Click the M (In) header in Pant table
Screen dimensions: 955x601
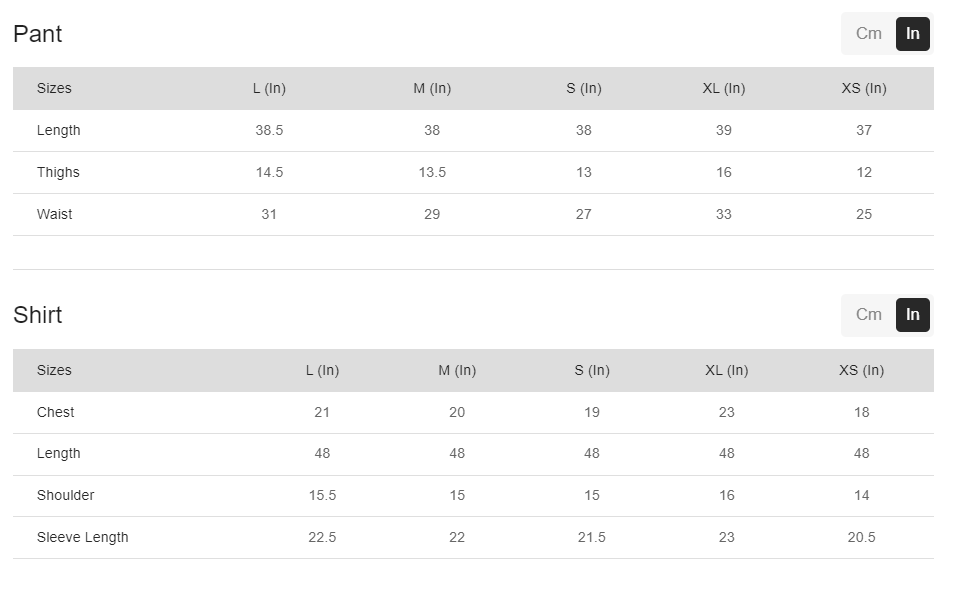point(432,88)
